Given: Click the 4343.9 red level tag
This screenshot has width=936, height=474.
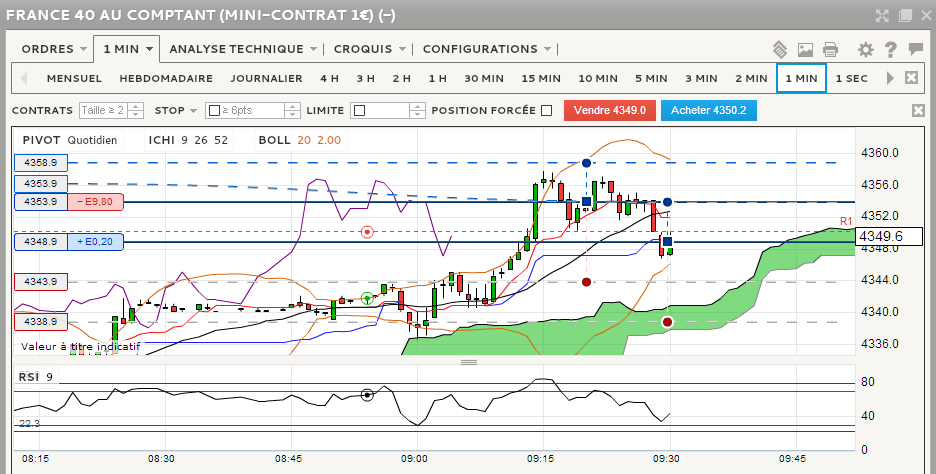Looking at the screenshot, I should click(x=41, y=282).
